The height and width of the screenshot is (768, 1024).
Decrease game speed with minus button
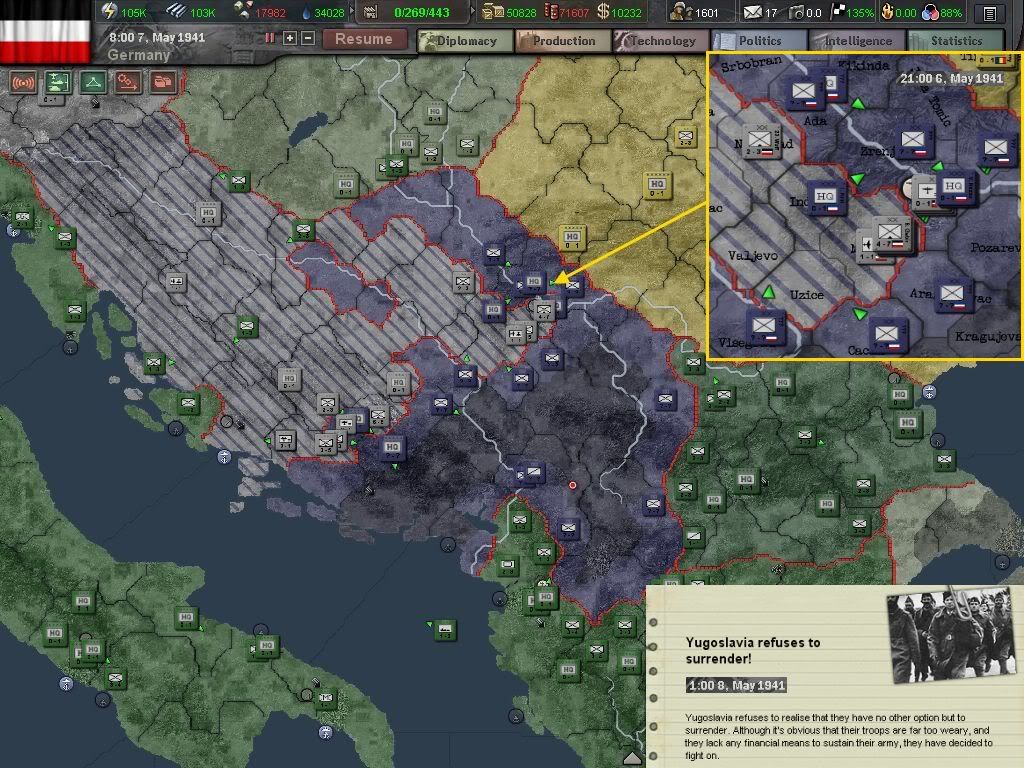308,39
